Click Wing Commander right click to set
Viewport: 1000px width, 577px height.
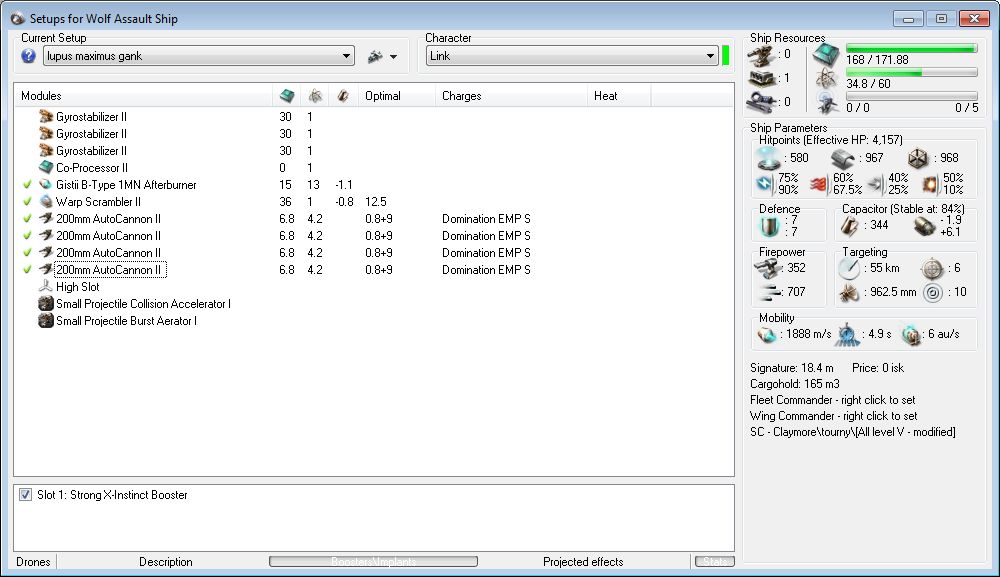point(832,416)
